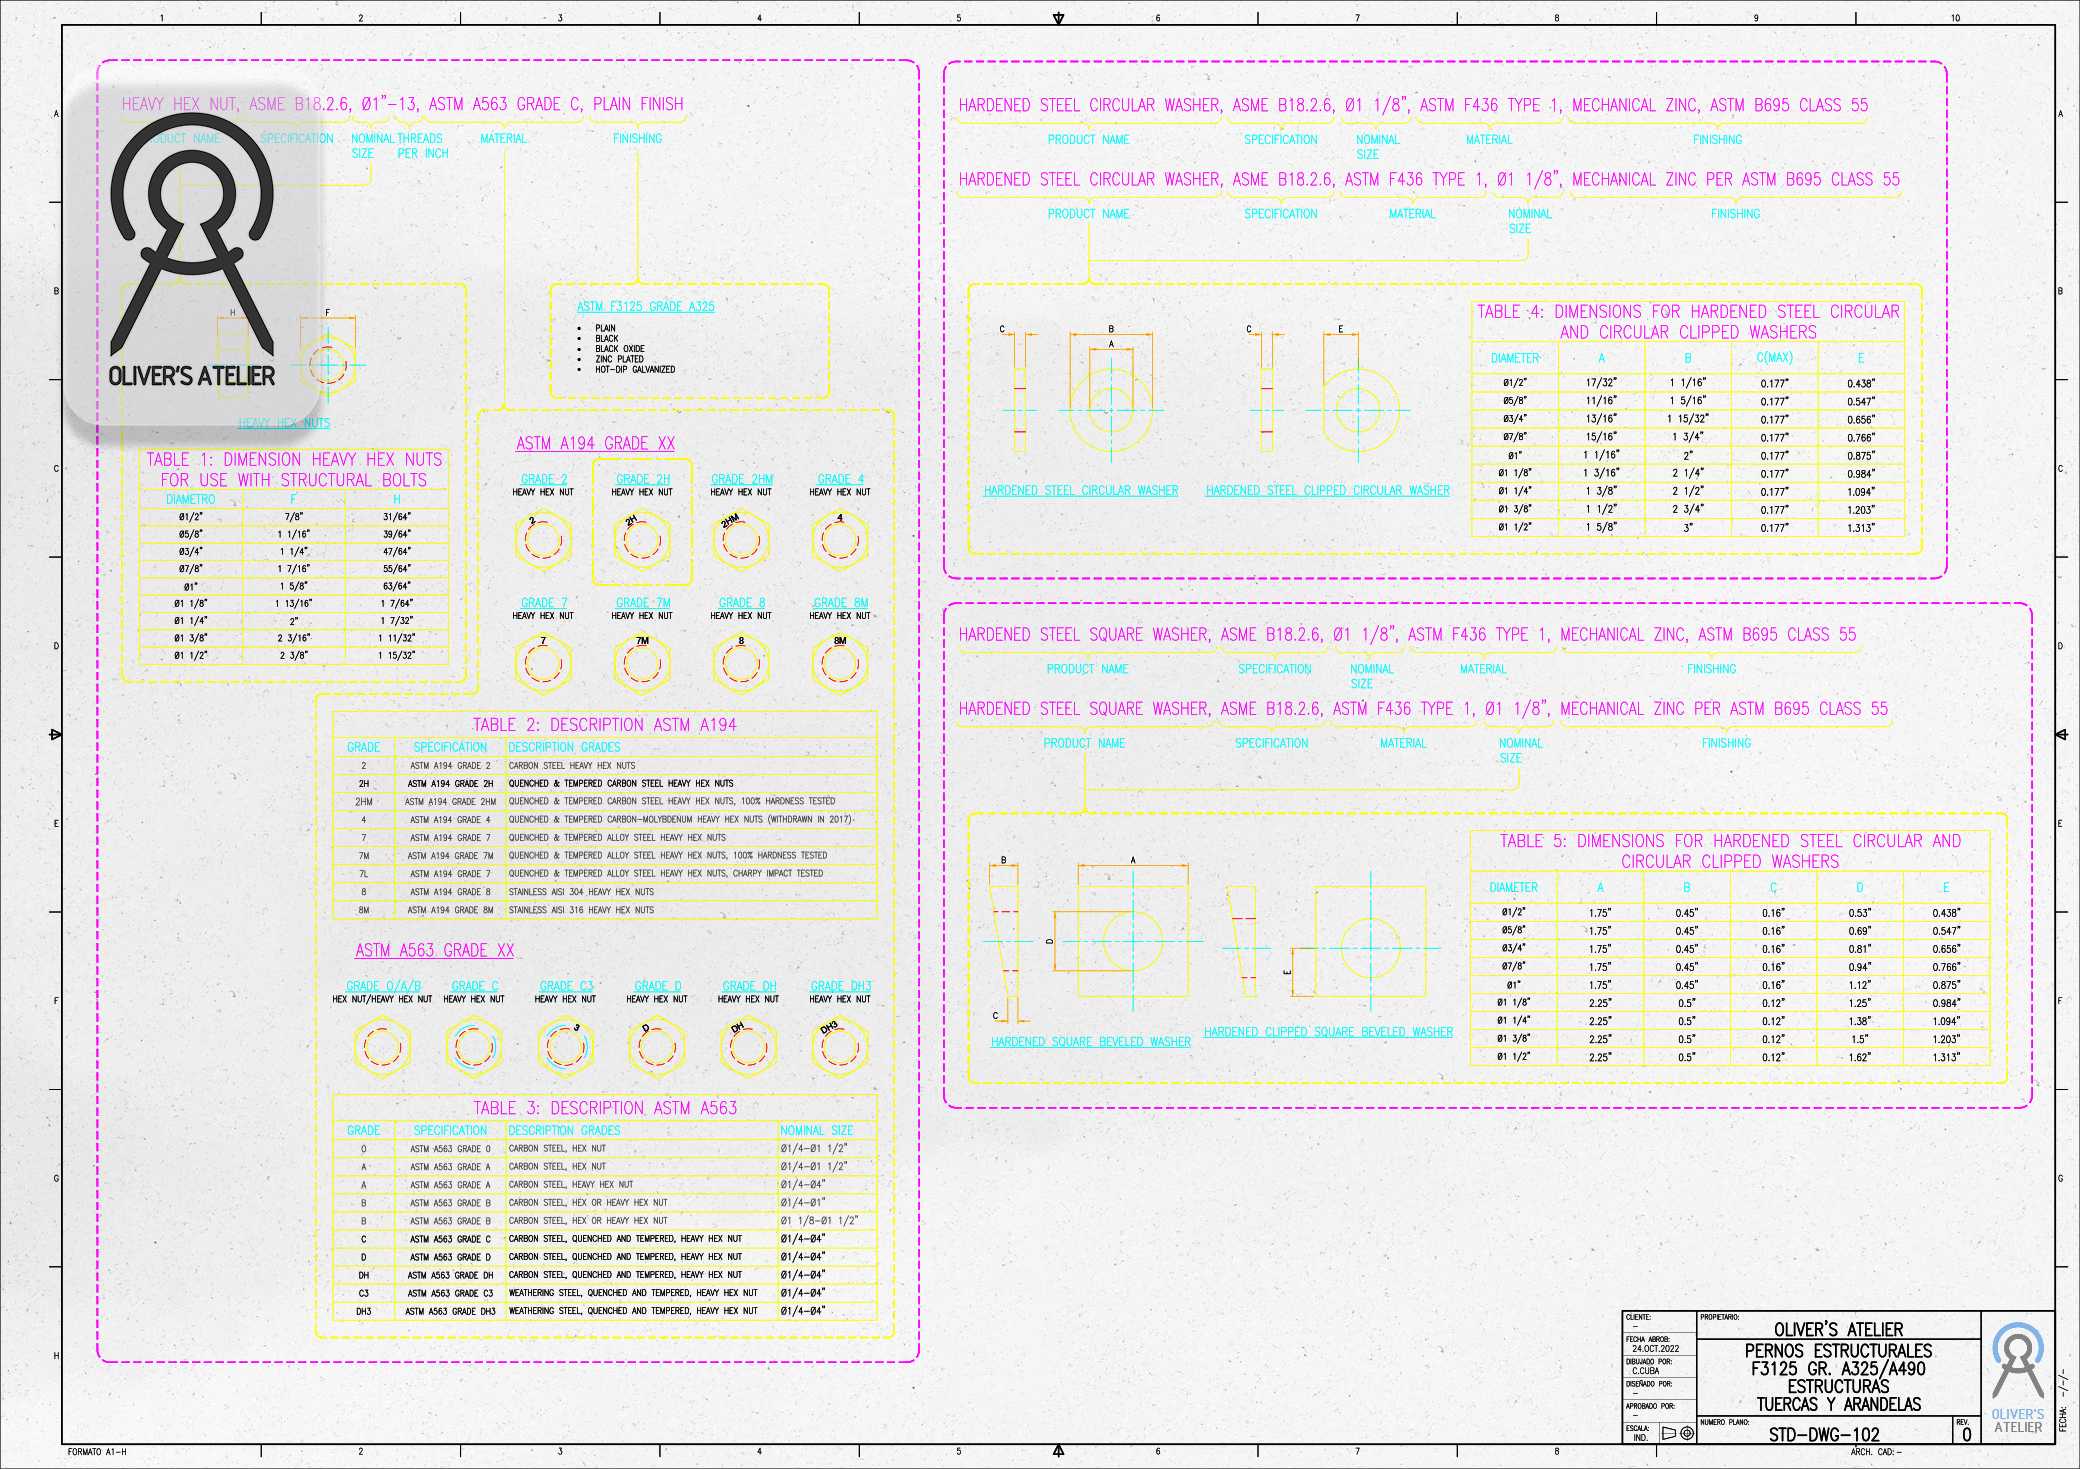Click the 'ASTM F3125 GRADE A325' underlined heading
Viewport: 2080px width, 1470px height.
[x=646, y=307]
